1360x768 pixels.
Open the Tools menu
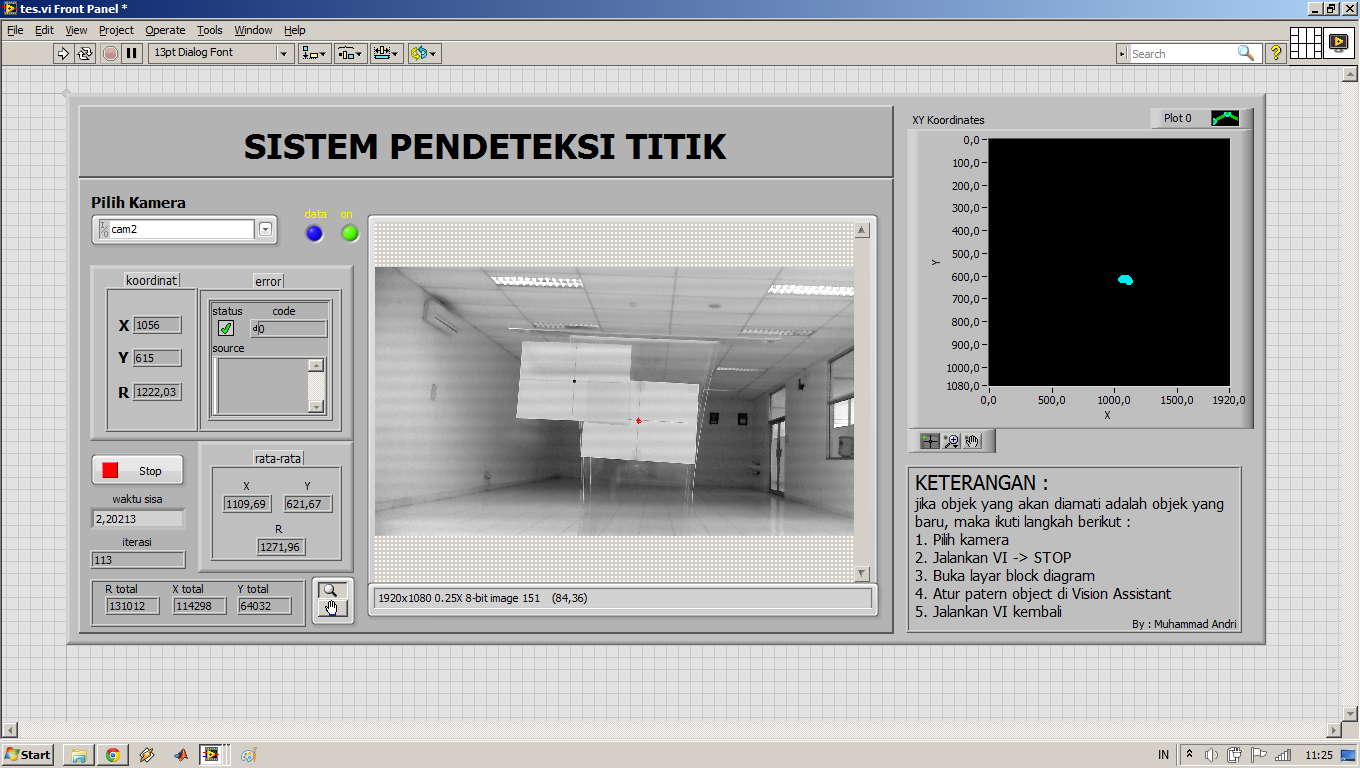(210, 30)
